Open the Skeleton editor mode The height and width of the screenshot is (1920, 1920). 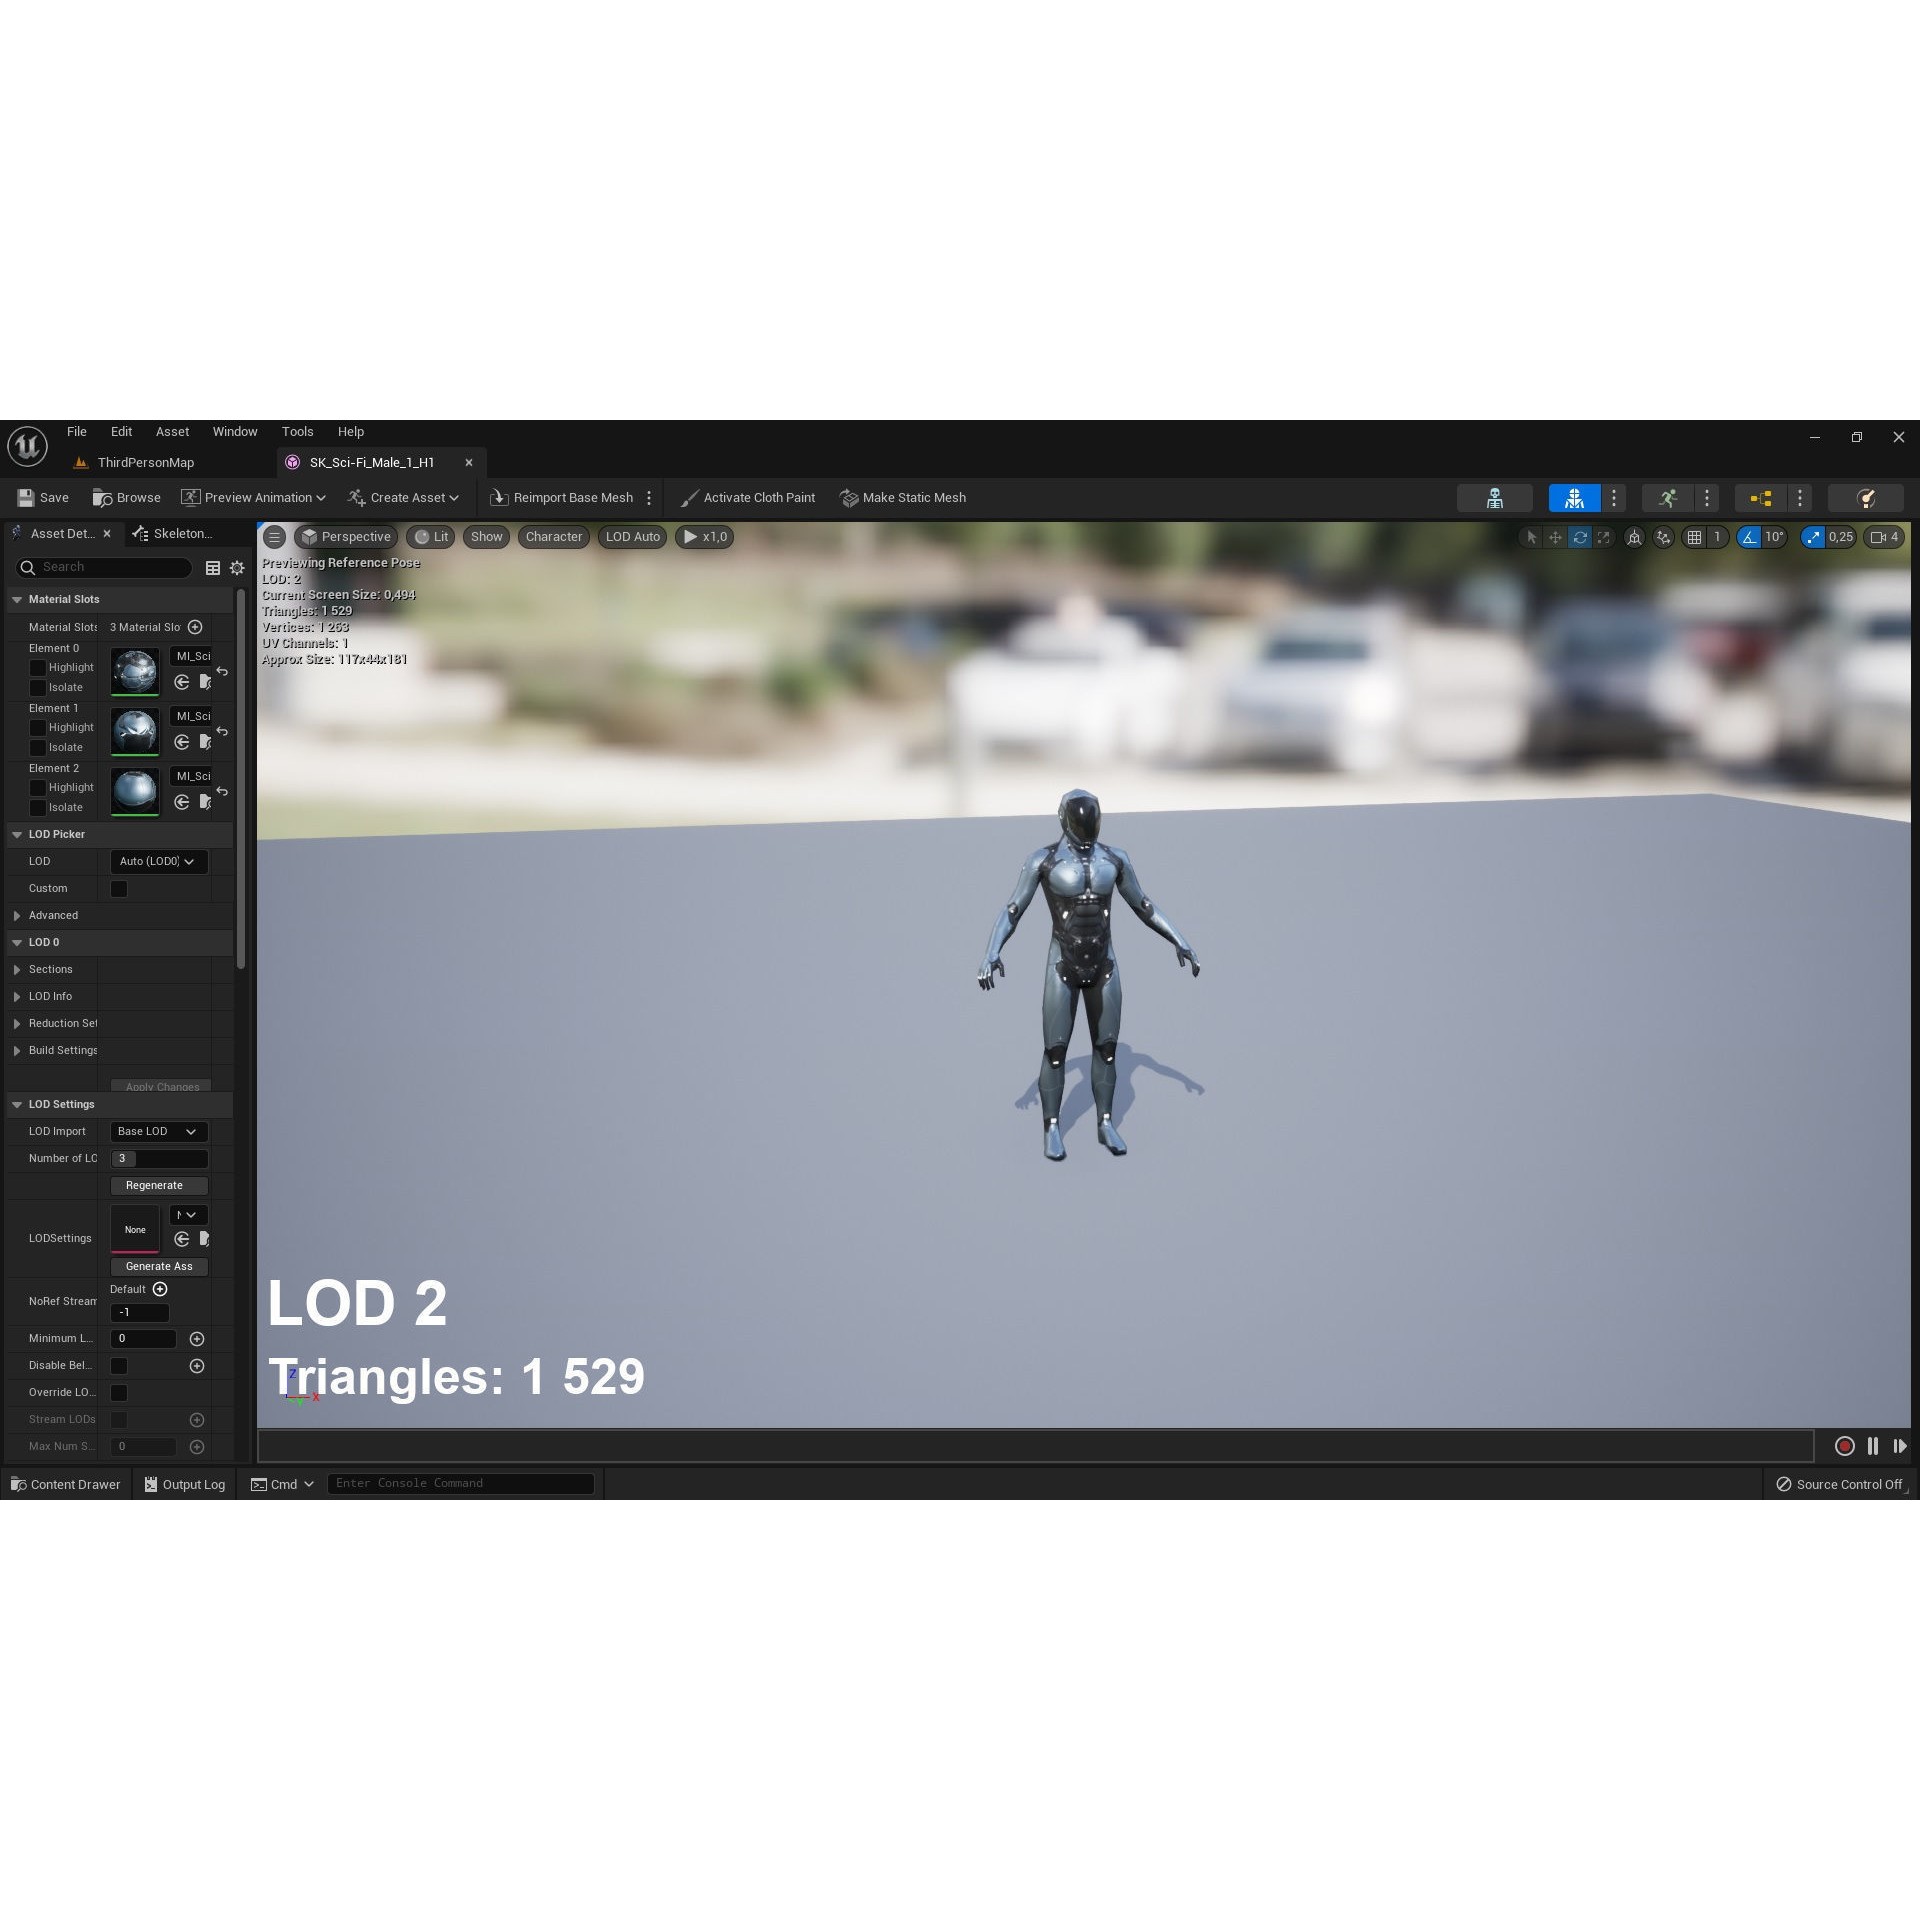coord(1494,498)
